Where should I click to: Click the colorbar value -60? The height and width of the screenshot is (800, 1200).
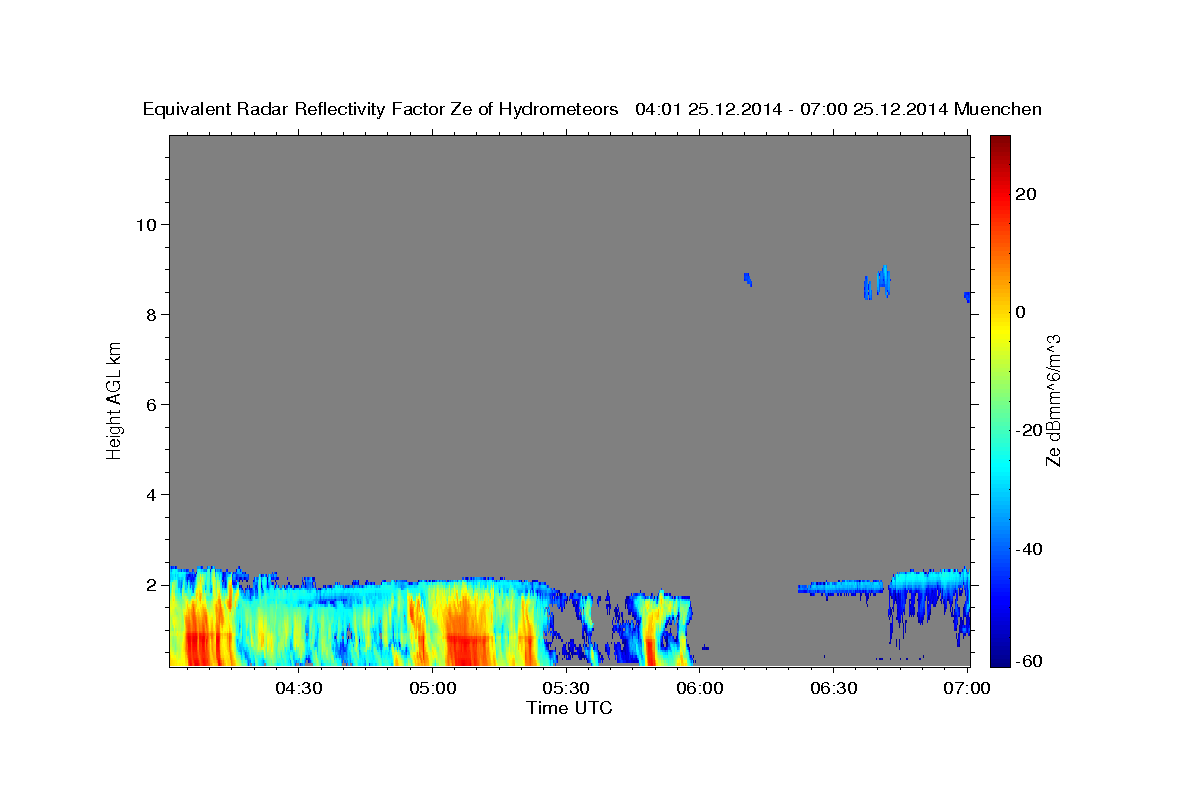(1028, 661)
